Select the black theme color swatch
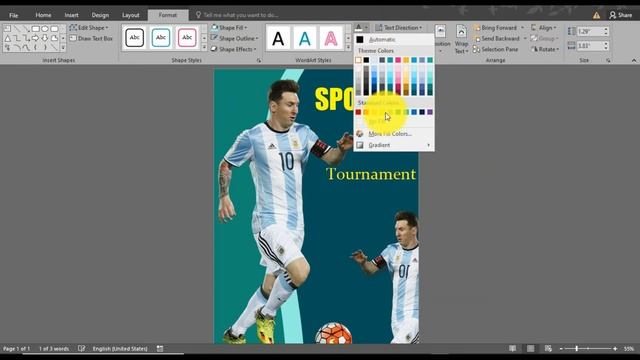 pos(366,60)
